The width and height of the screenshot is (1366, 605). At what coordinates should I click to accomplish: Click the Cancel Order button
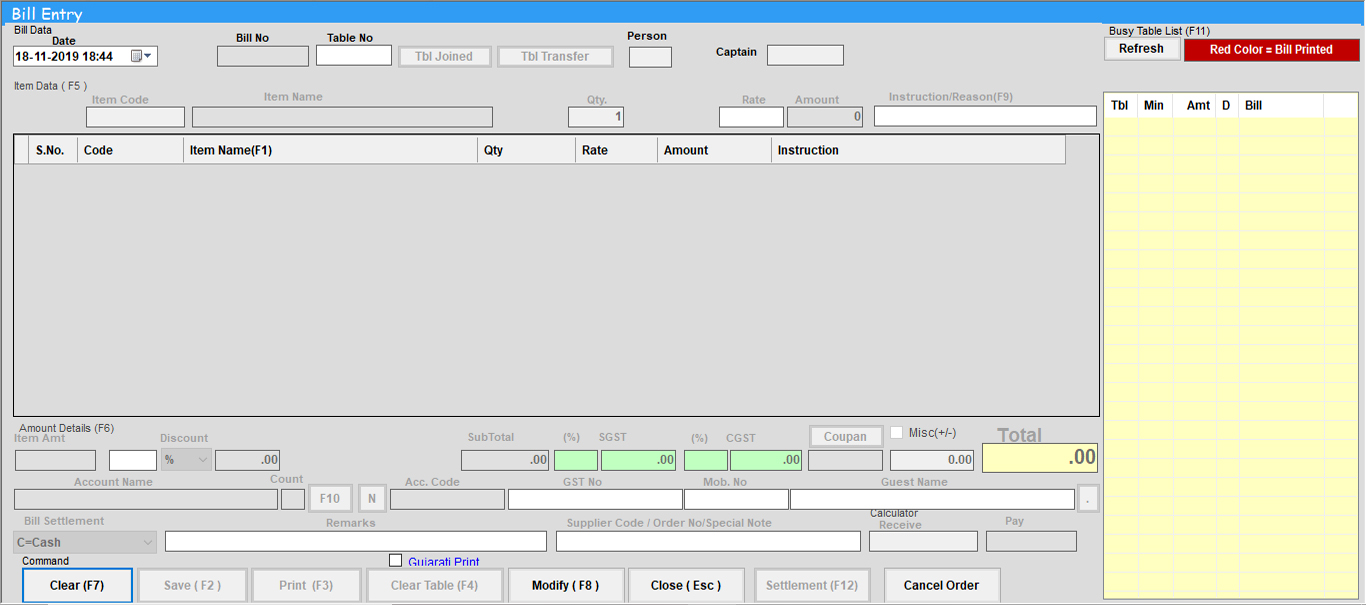tap(941, 585)
